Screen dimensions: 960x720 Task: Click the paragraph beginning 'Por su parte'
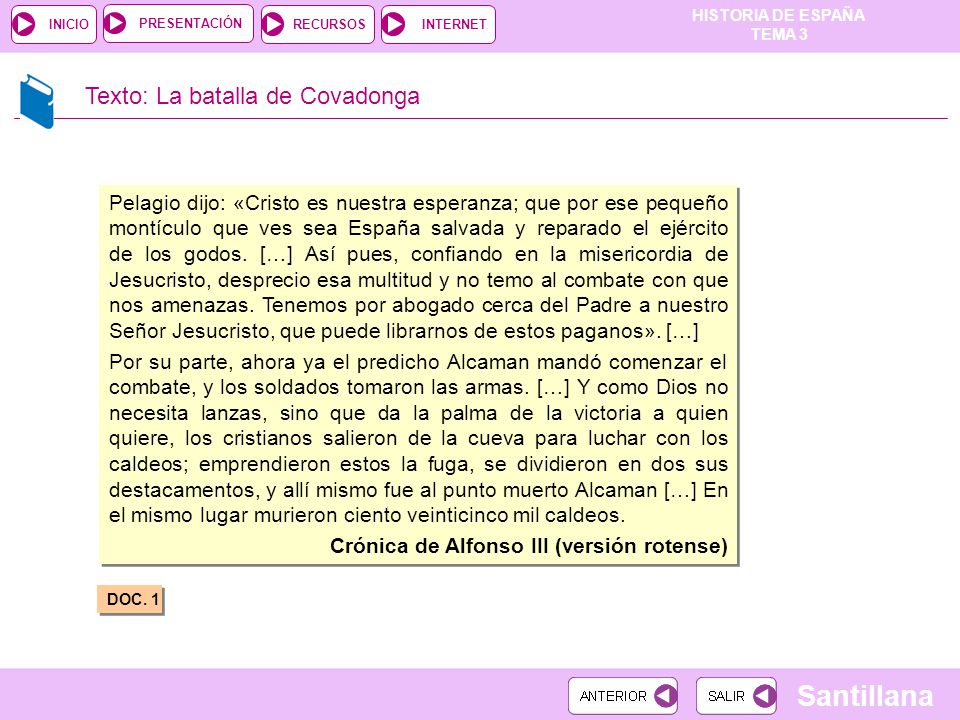pos(419,438)
